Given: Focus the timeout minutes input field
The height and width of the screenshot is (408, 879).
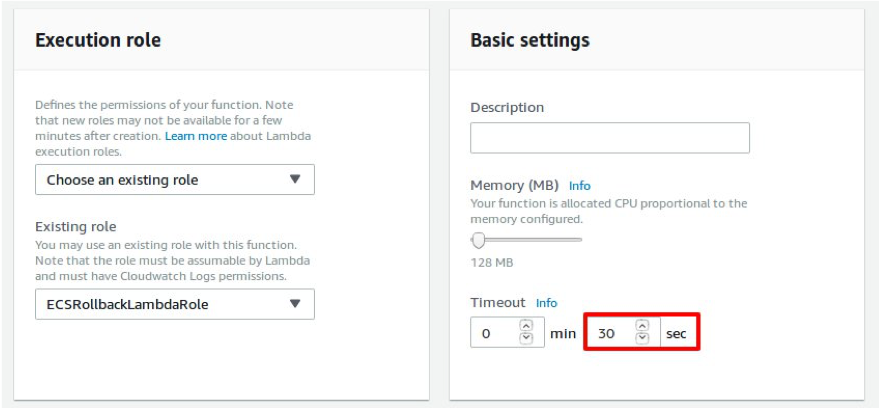Looking at the screenshot, I should (507, 332).
